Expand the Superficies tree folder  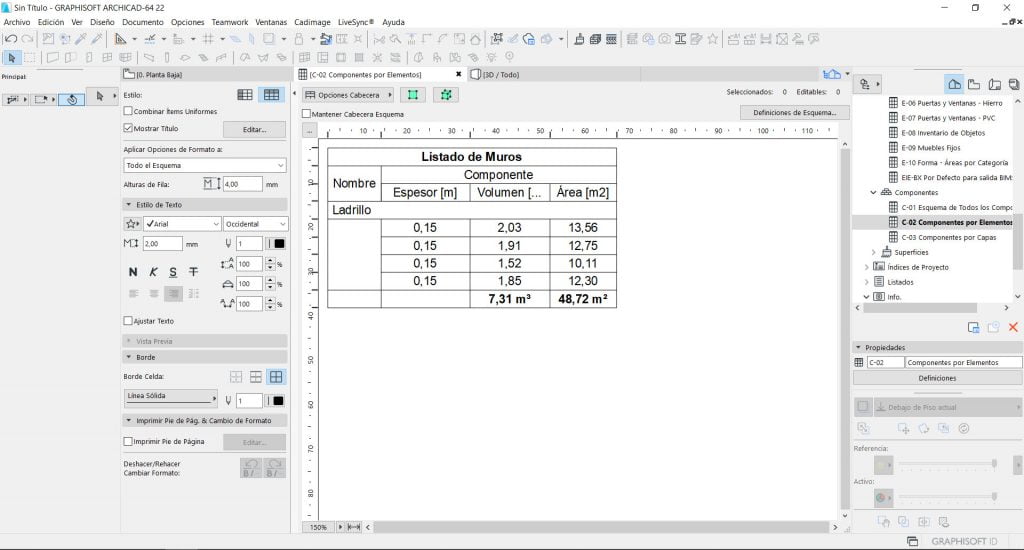coord(873,252)
